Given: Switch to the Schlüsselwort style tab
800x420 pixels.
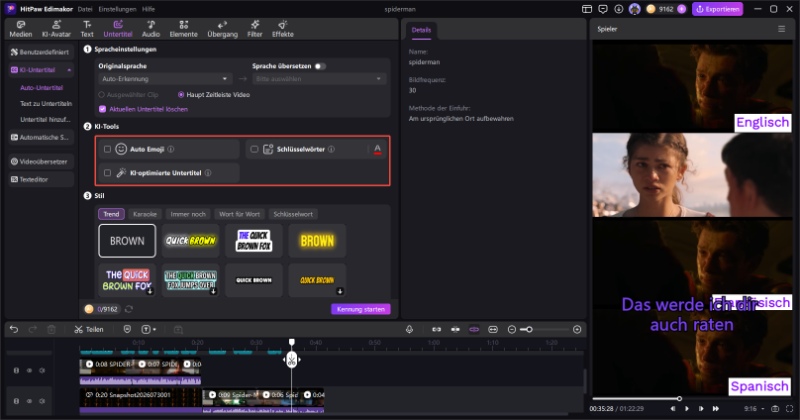Looking at the screenshot, I should pyautogui.click(x=293, y=214).
